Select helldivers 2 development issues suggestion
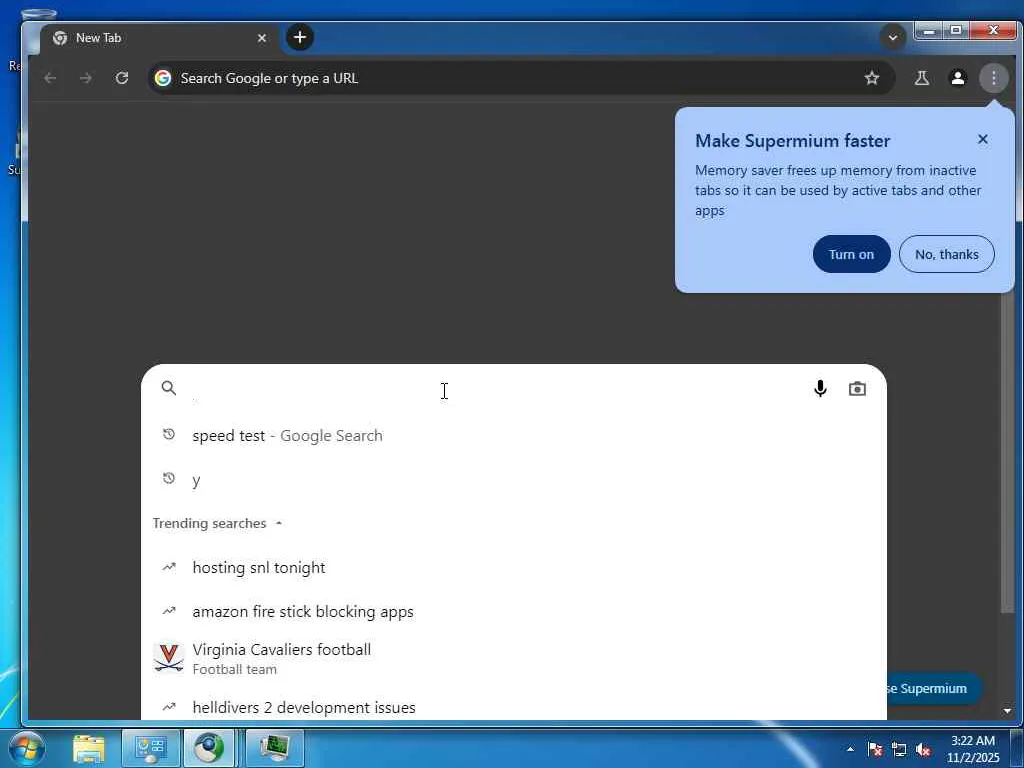Viewport: 1024px width, 768px height. click(513, 707)
